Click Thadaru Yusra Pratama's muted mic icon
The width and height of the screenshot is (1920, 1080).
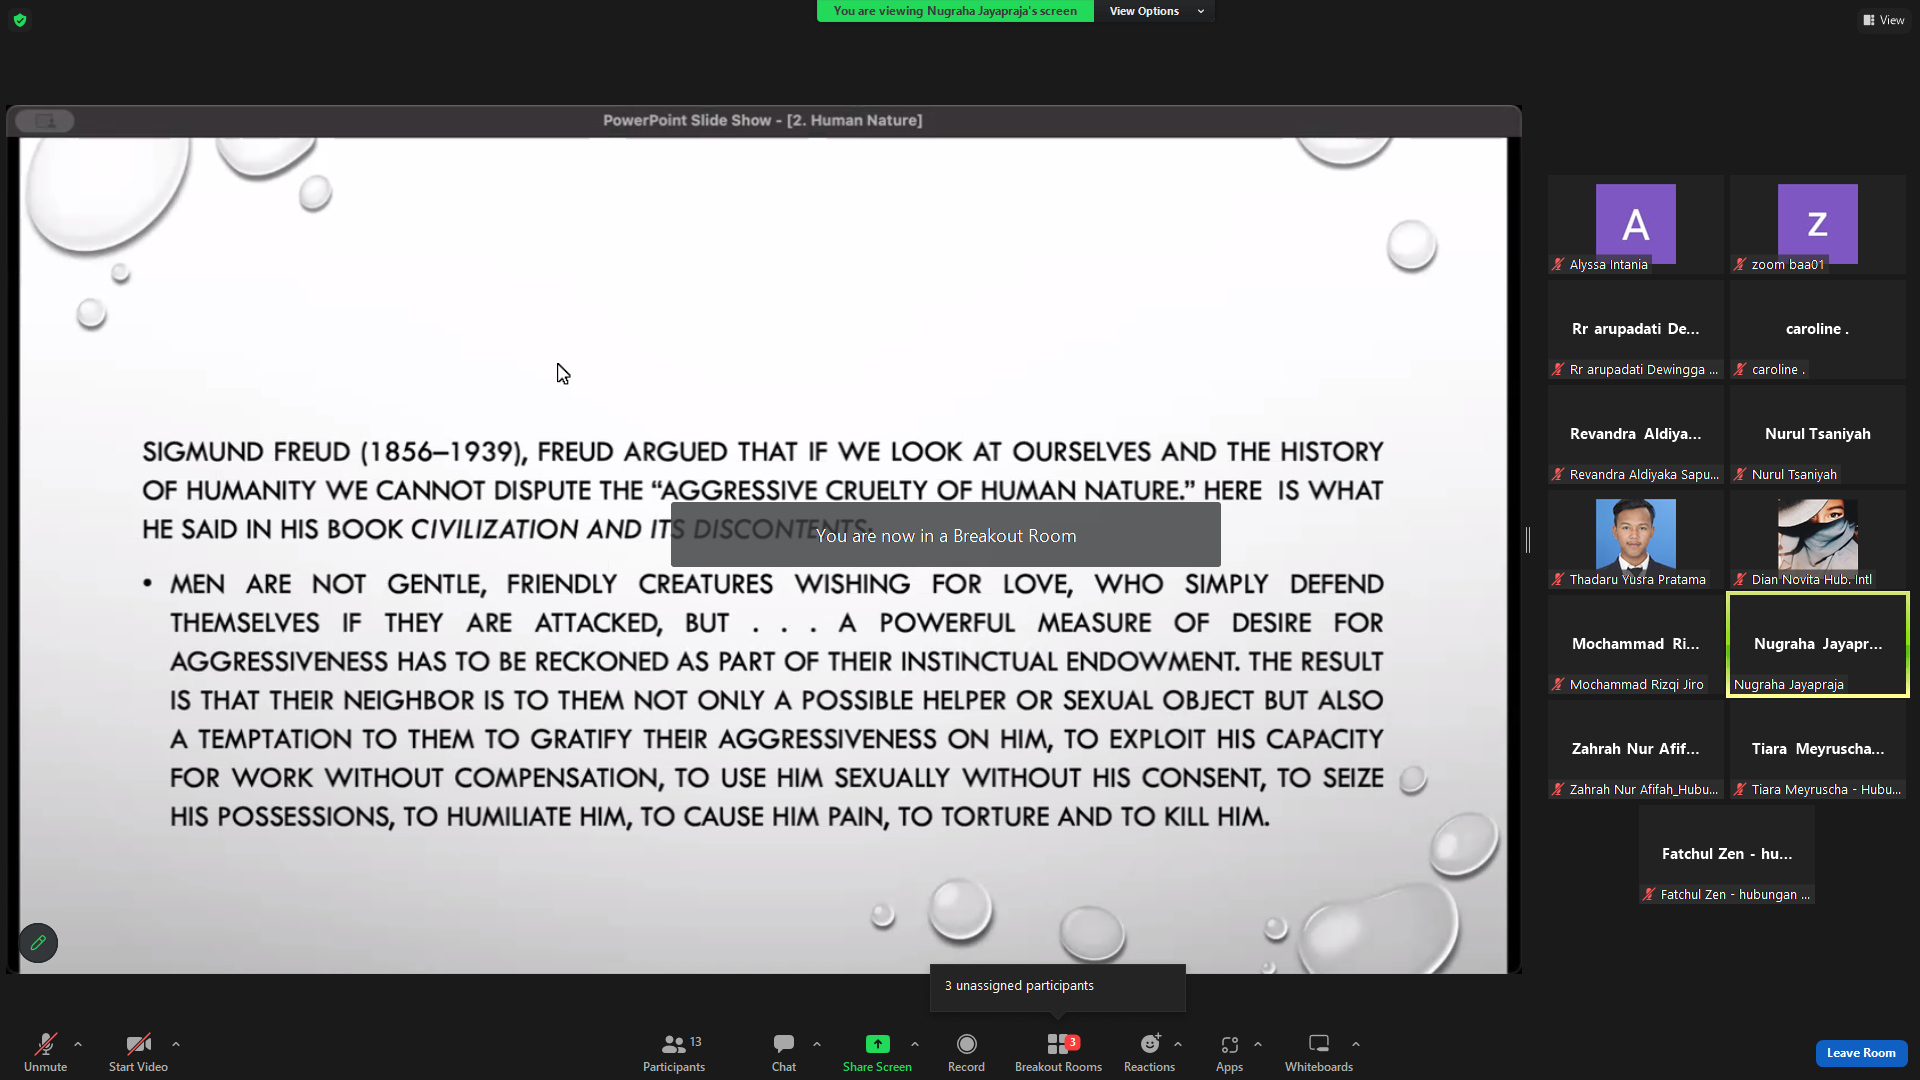[x=1558, y=580]
